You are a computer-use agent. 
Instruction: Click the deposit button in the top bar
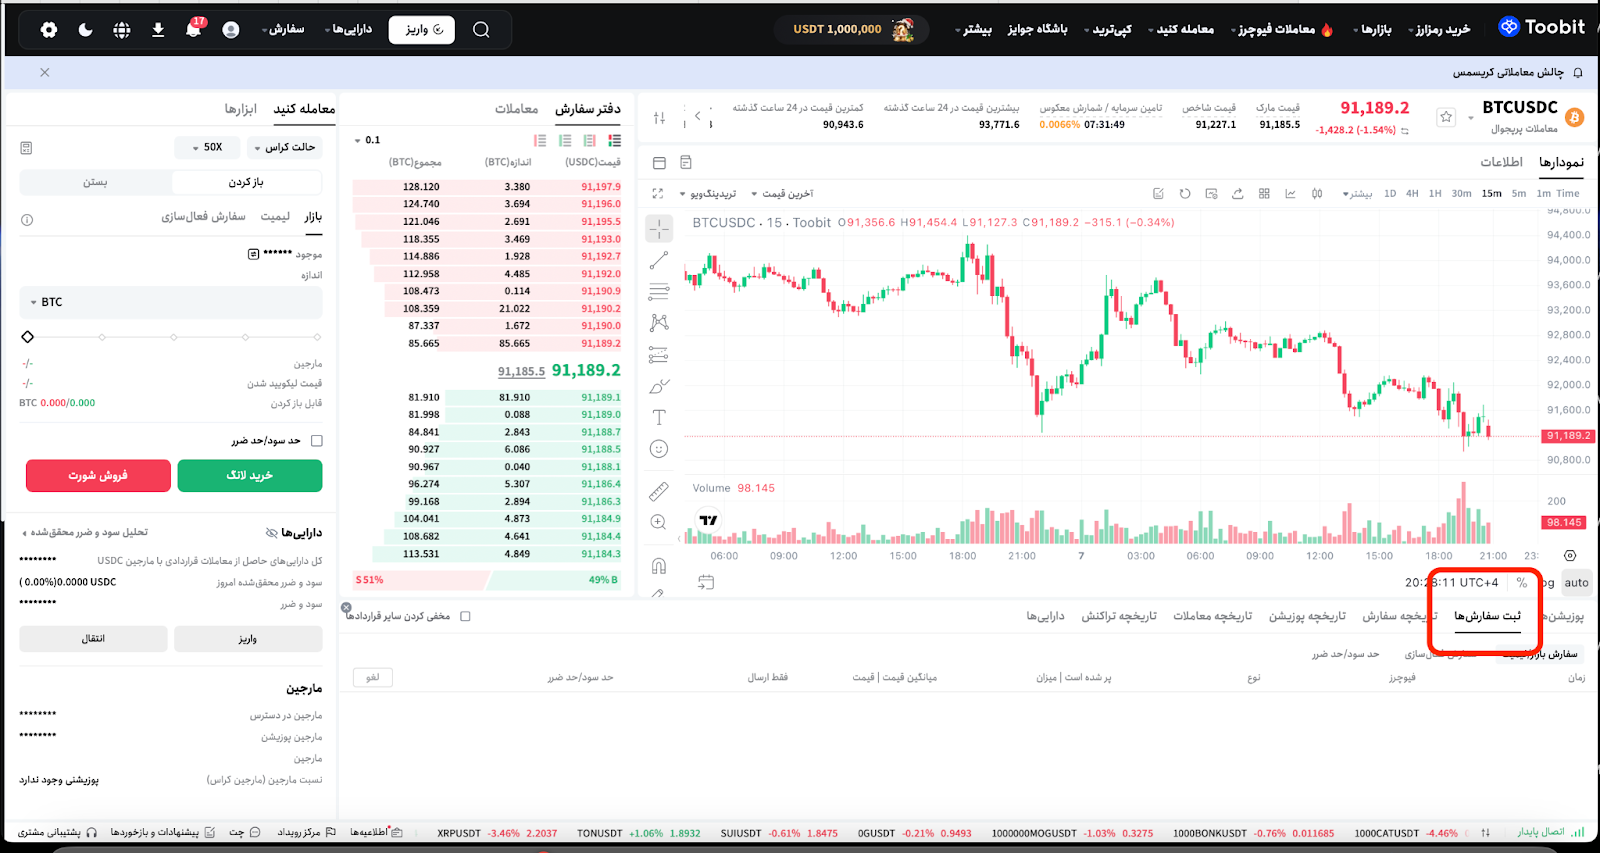[424, 30]
